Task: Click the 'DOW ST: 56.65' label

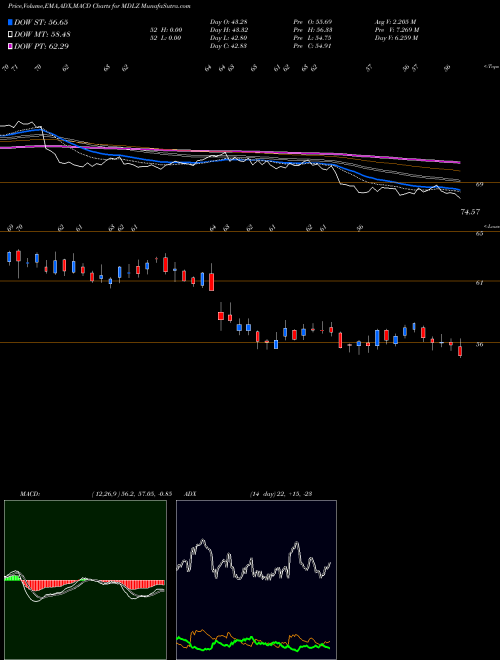Action: 41,22
